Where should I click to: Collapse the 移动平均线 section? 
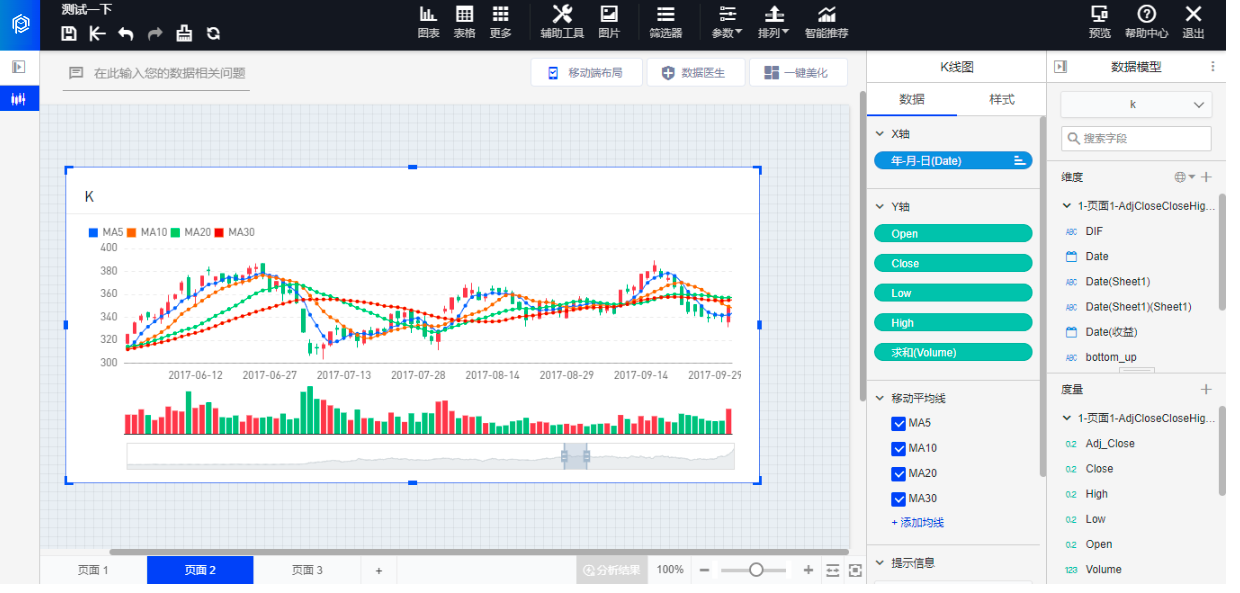click(880, 398)
